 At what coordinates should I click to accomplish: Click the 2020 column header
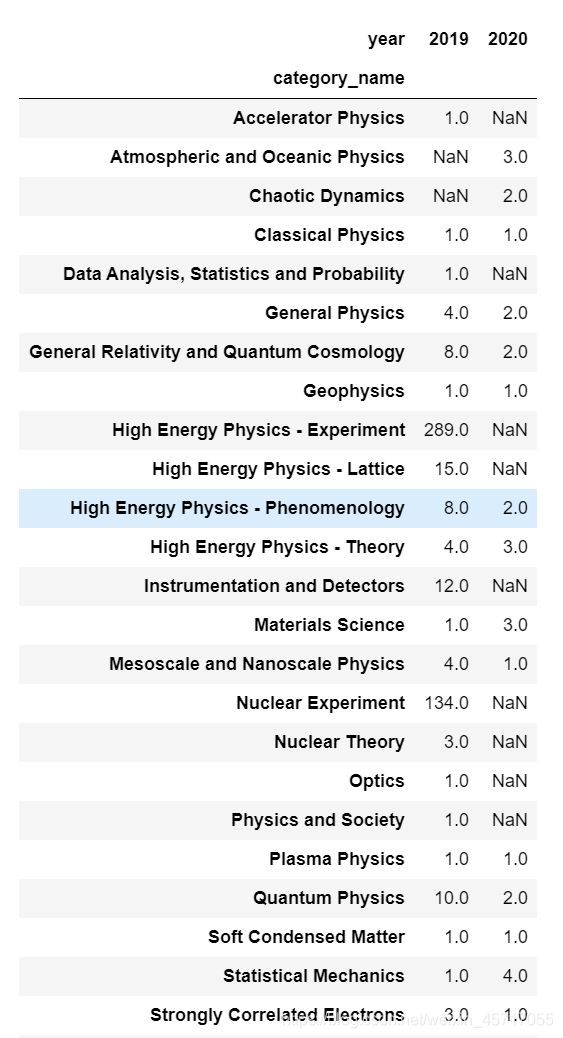pos(508,39)
